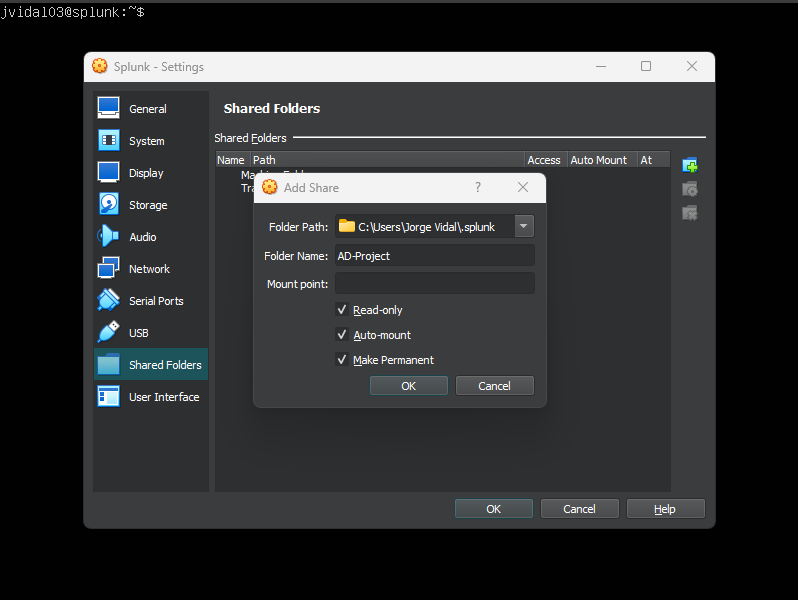
Task: Click the VirtualBox icon in Splunk Settings title
Action: tap(100, 66)
